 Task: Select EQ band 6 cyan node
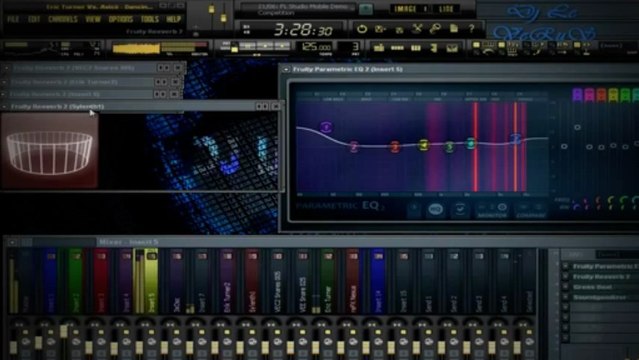[x=471, y=143]
